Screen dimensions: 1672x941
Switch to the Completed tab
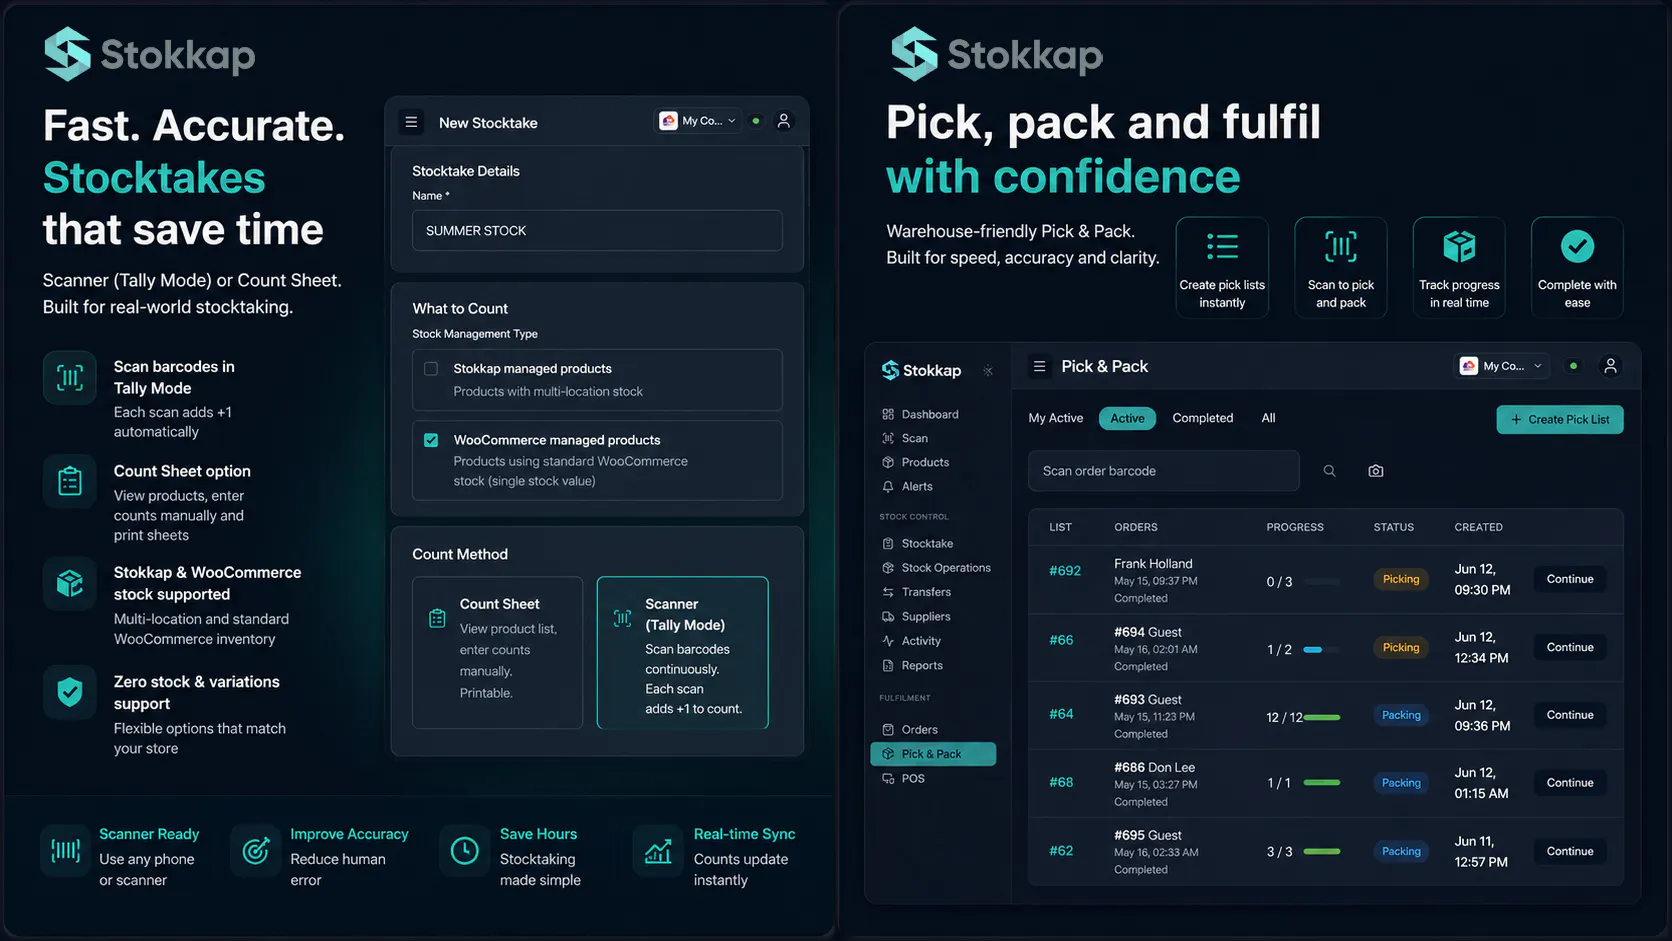(x=1203, y=418)
